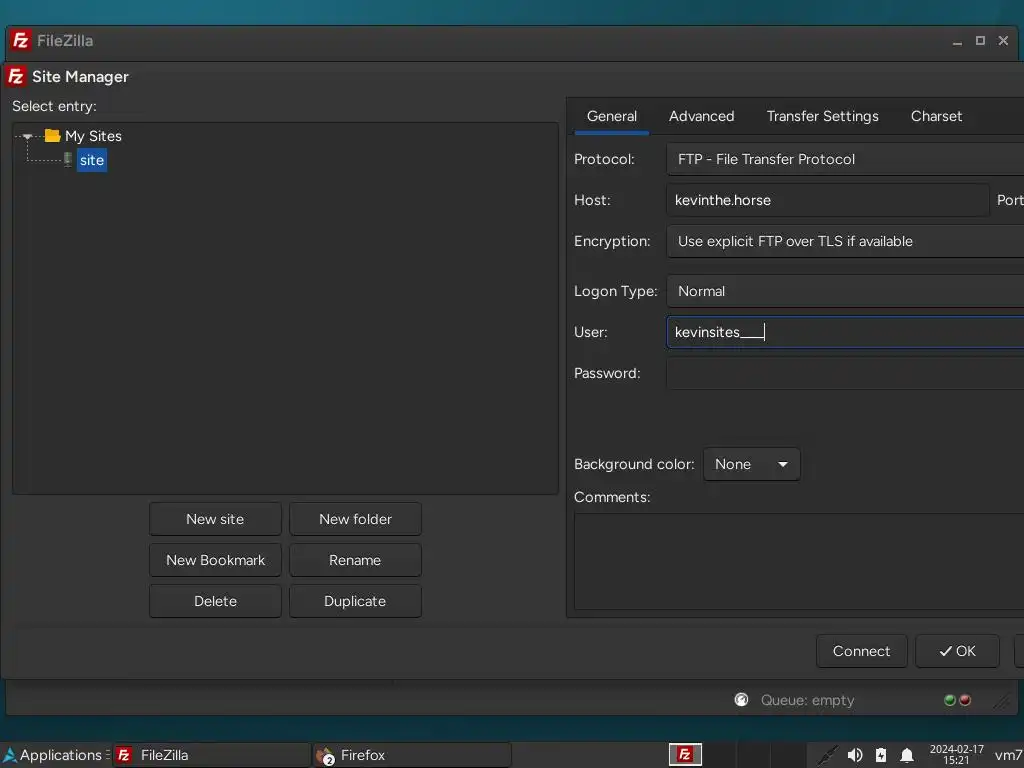Switch to the General tab

(611, 116)
